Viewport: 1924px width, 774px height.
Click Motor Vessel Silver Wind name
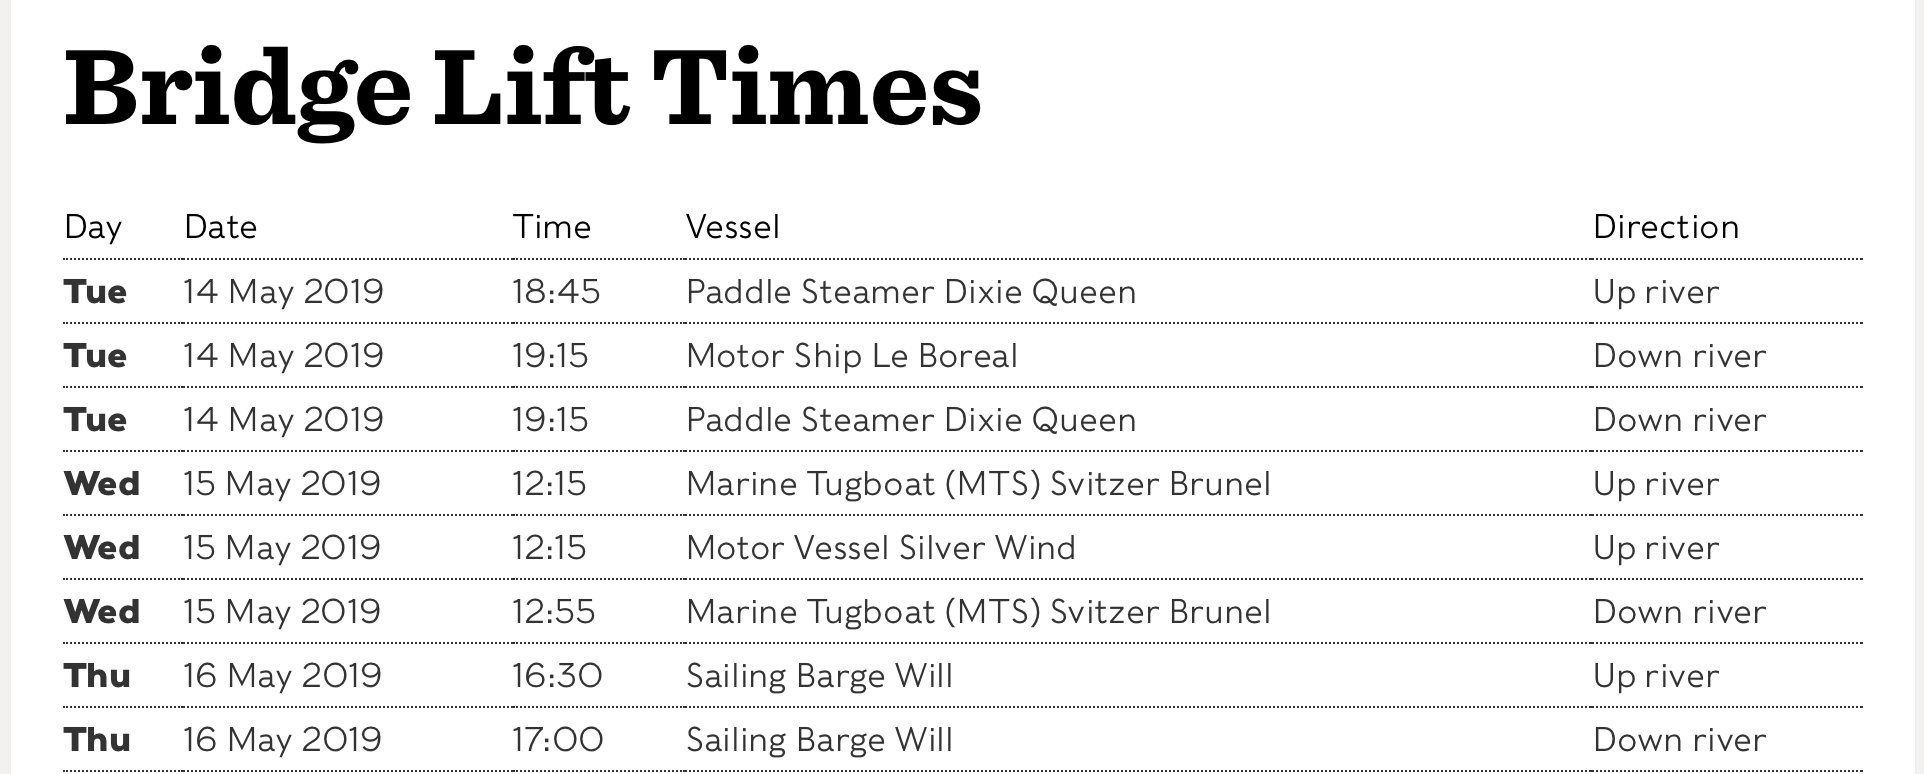[x=880, y=548]
